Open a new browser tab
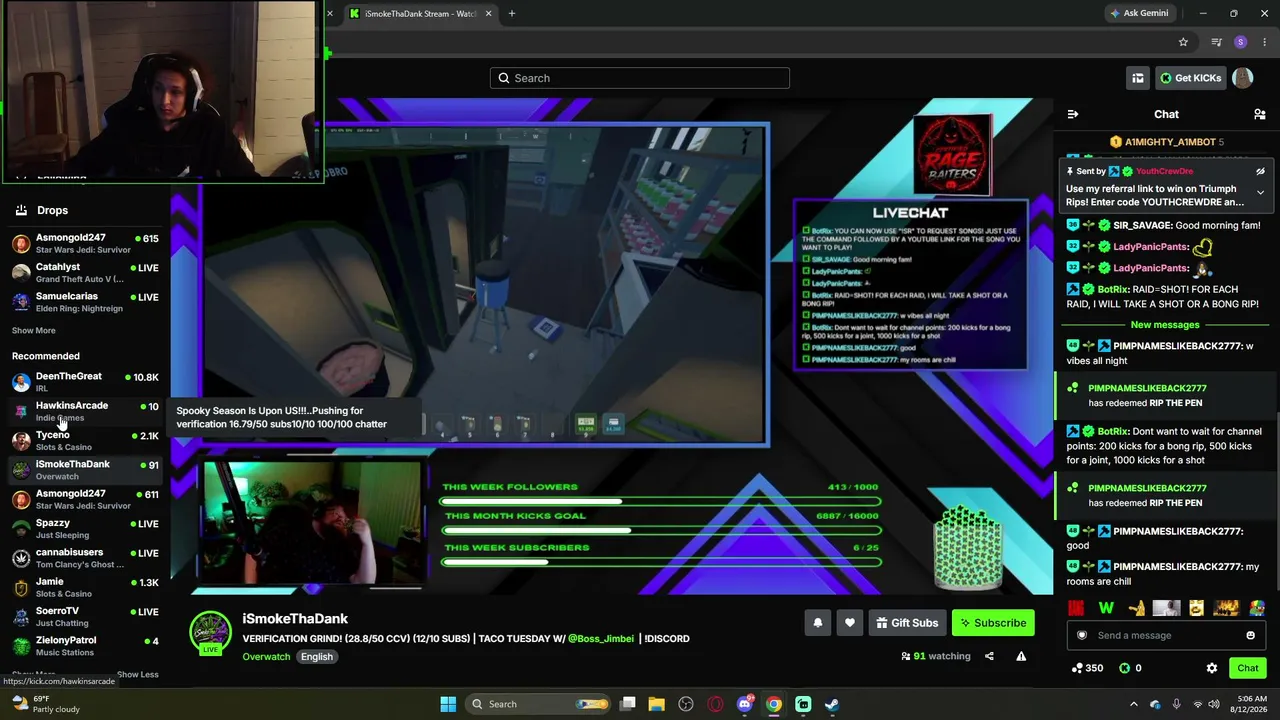 point(512,14)
